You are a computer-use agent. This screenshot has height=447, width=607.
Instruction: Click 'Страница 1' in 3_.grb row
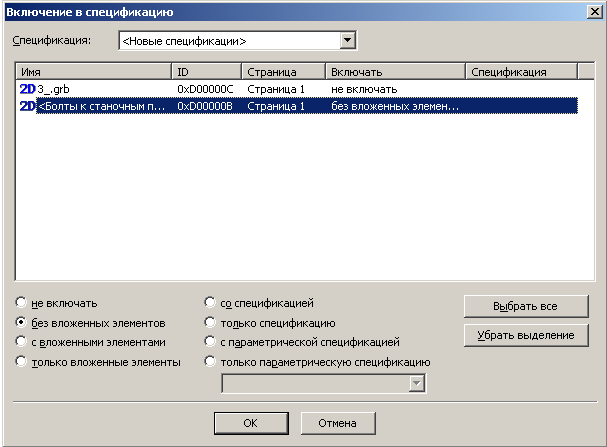pyautogui.click(x=276, y=89)
